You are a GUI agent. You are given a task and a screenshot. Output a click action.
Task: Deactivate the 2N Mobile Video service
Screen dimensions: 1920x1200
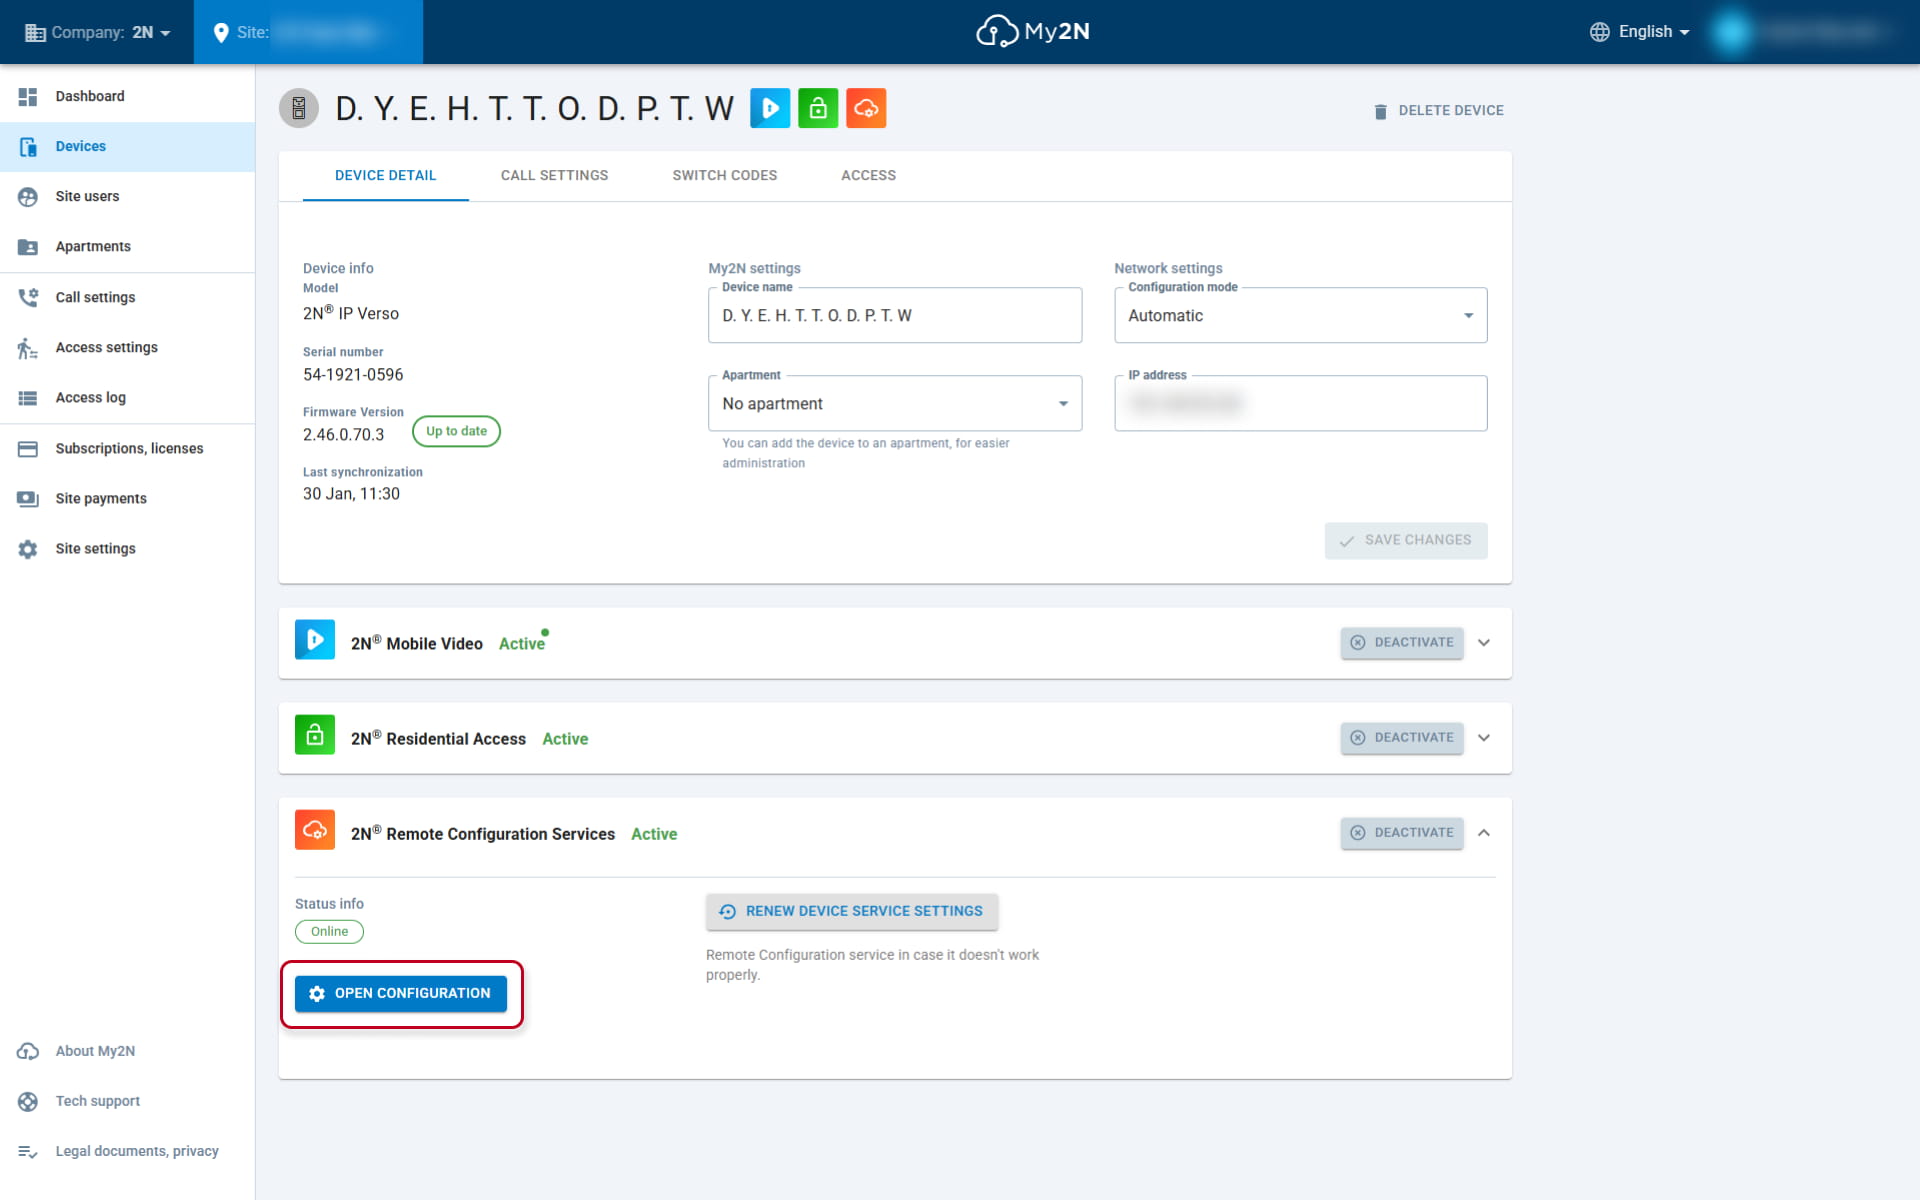1402,643
